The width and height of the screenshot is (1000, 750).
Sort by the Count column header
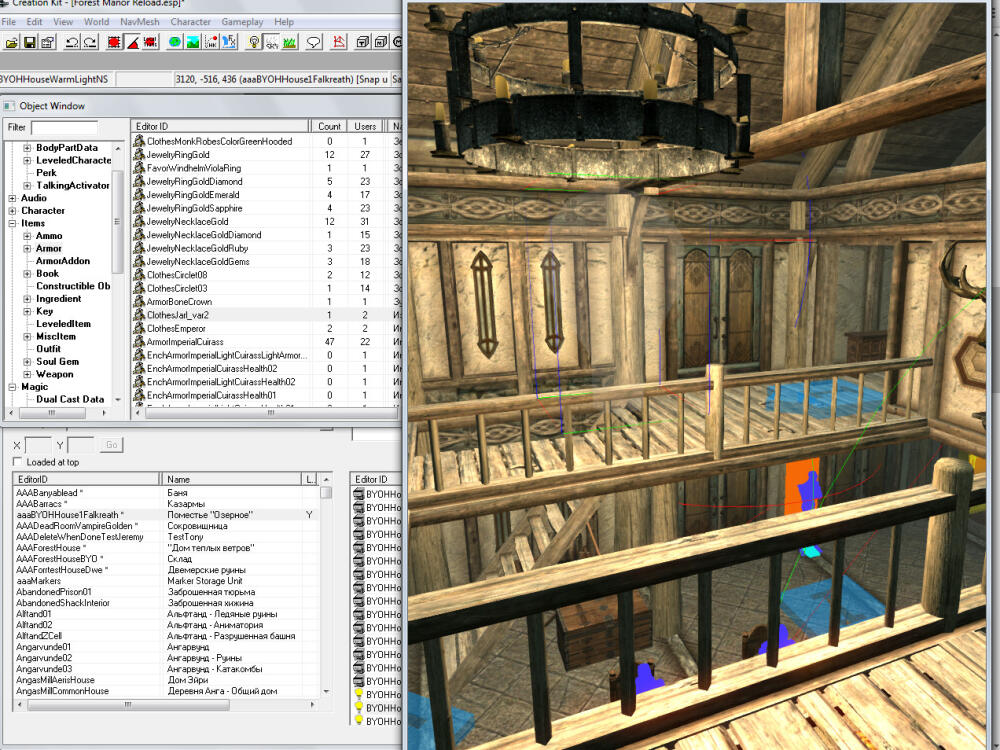pos(330,126)
